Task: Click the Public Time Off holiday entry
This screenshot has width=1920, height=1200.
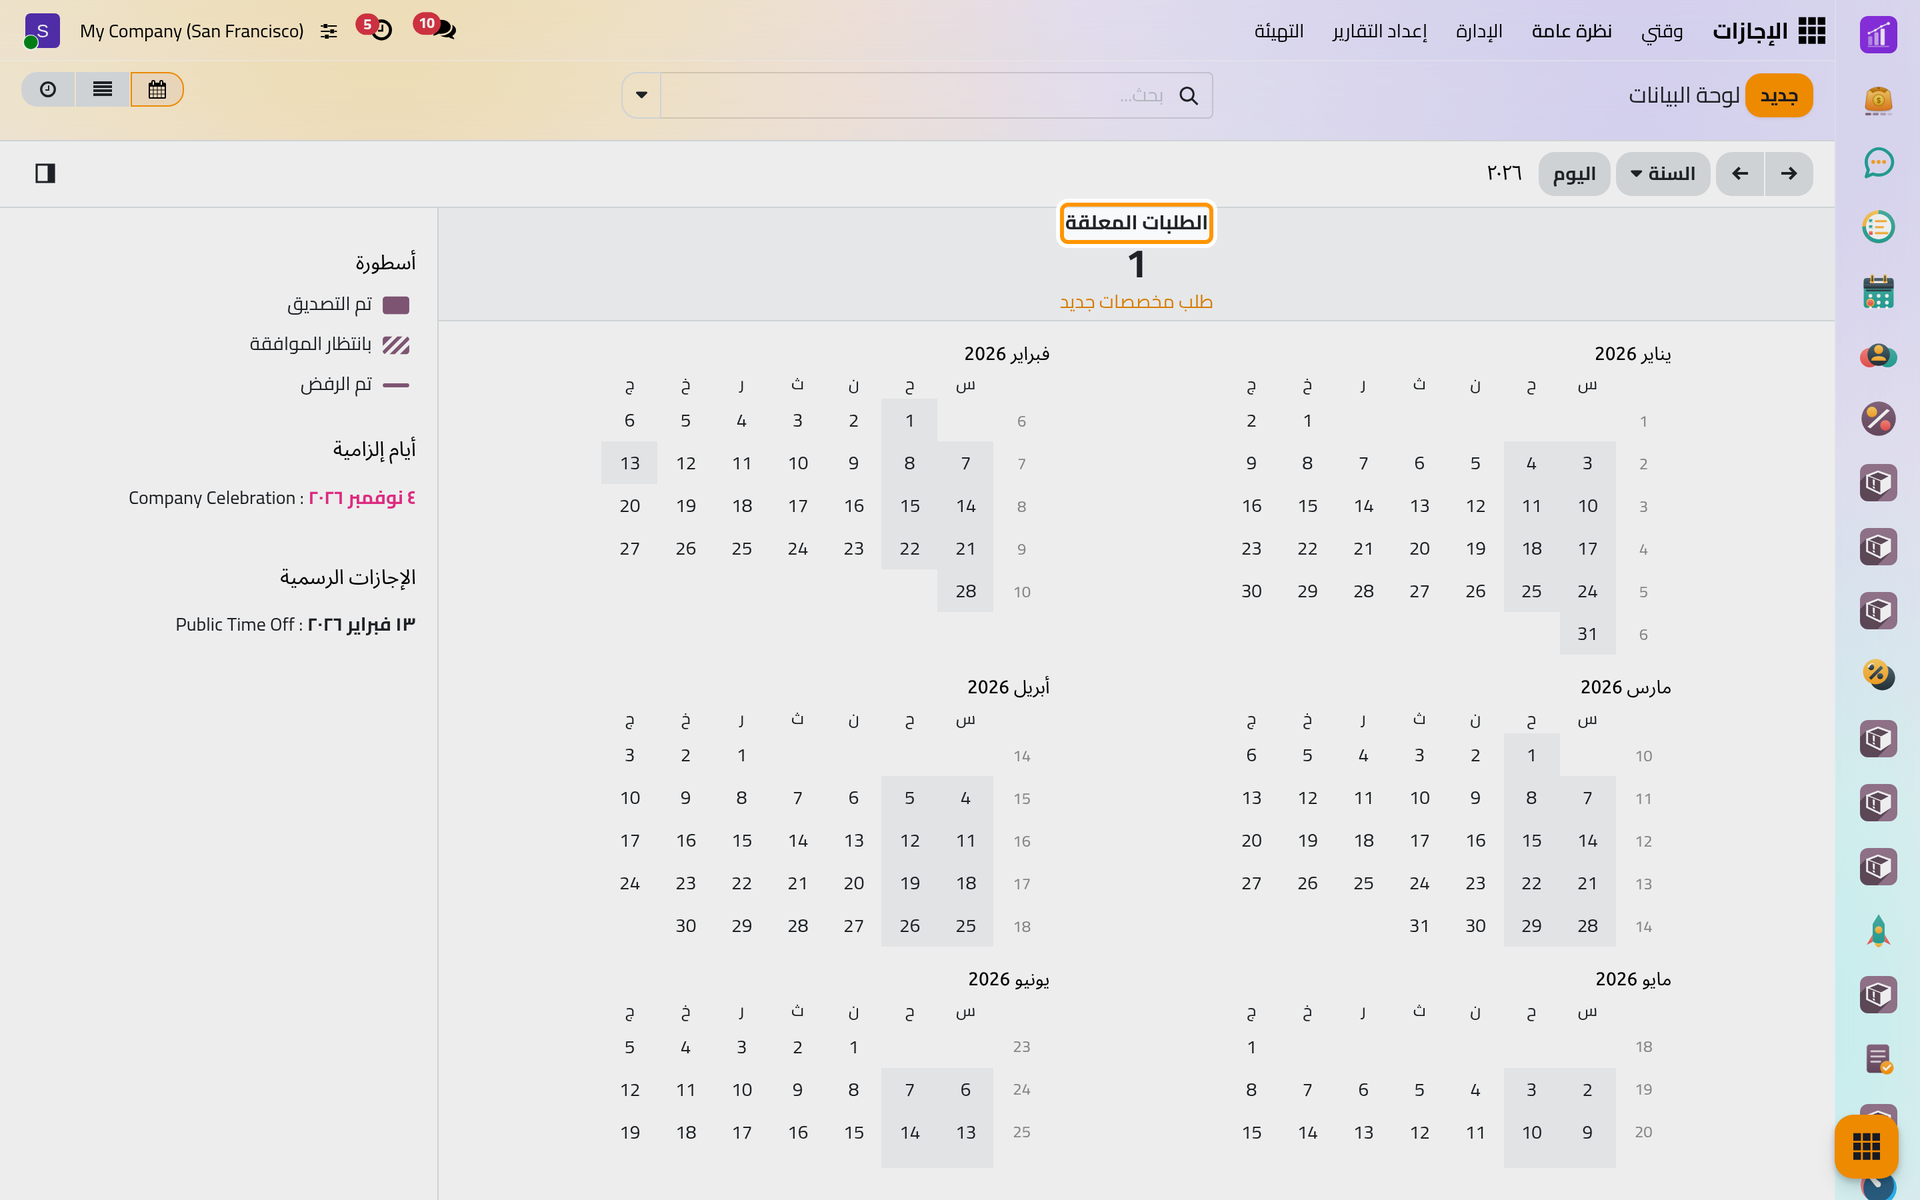Action: coord(295,625)
